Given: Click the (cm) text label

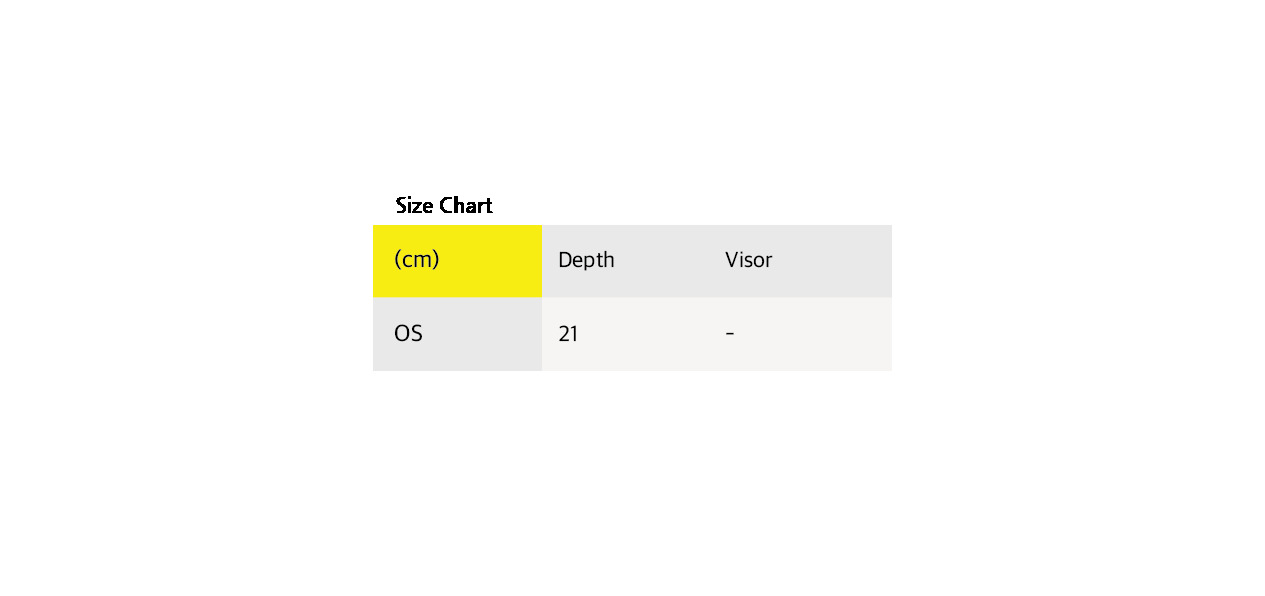Looking at the screenshot, I should click(417, 260).
